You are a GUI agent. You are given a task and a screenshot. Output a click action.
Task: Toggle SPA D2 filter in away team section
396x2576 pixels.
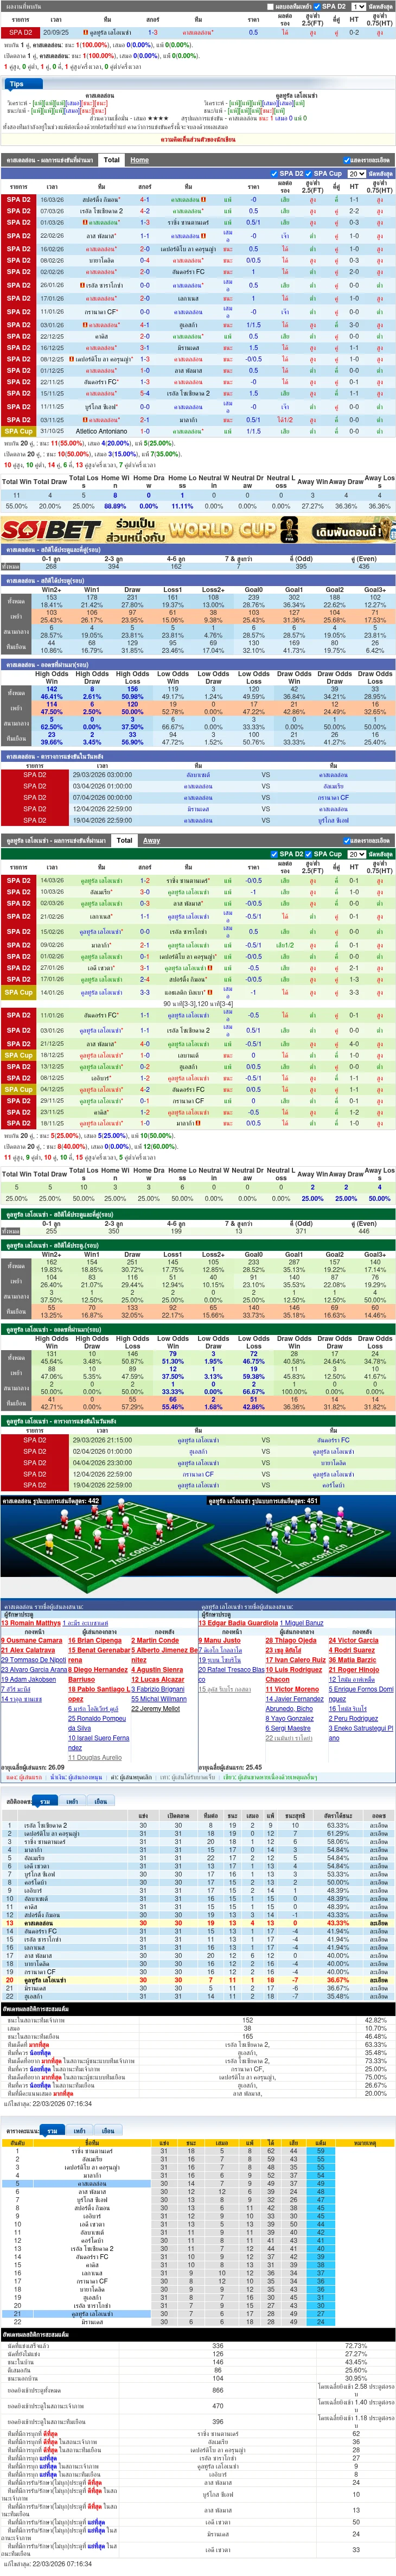[x=275, y=854]
